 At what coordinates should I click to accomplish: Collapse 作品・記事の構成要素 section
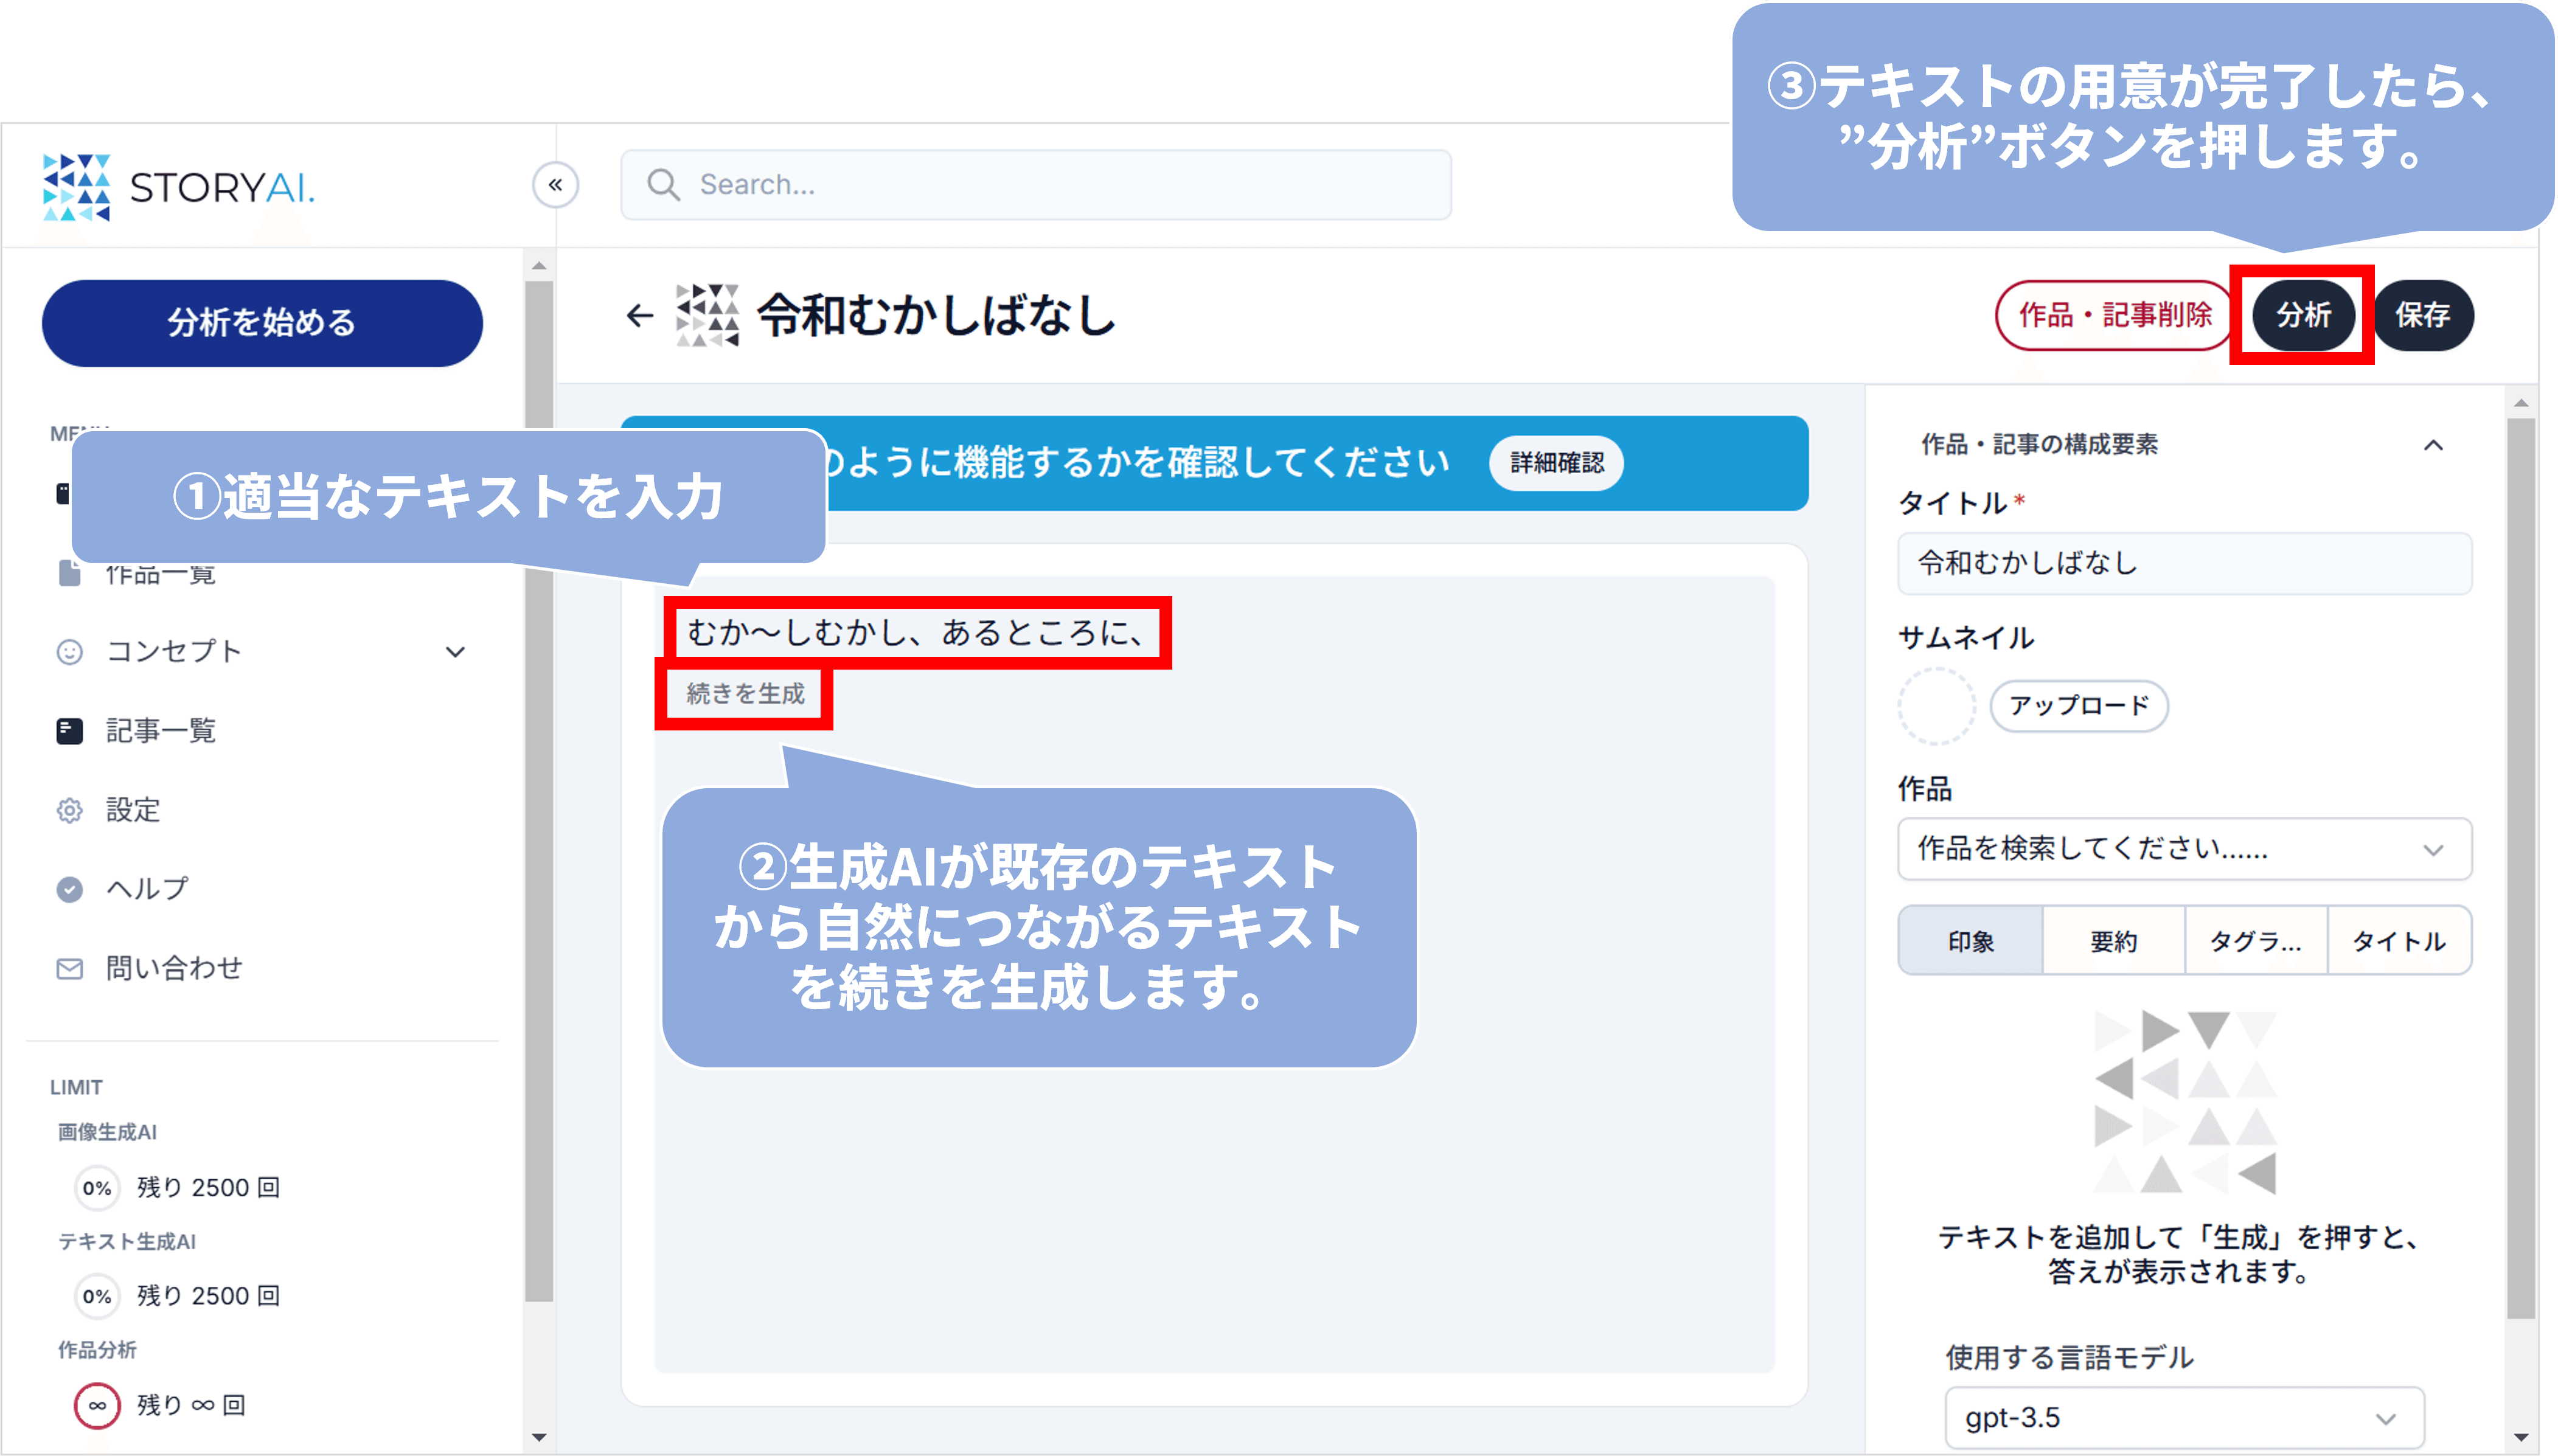2434,445
